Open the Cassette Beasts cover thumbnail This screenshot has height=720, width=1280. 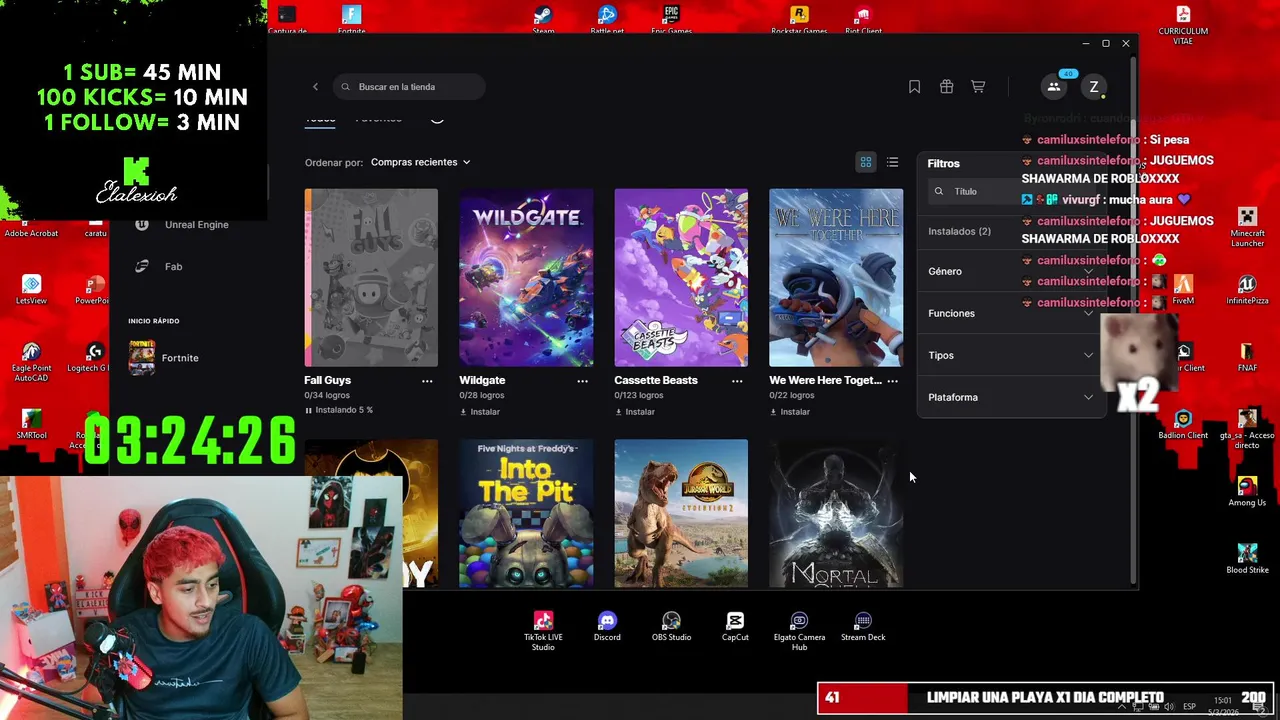[x=681, y=278]
